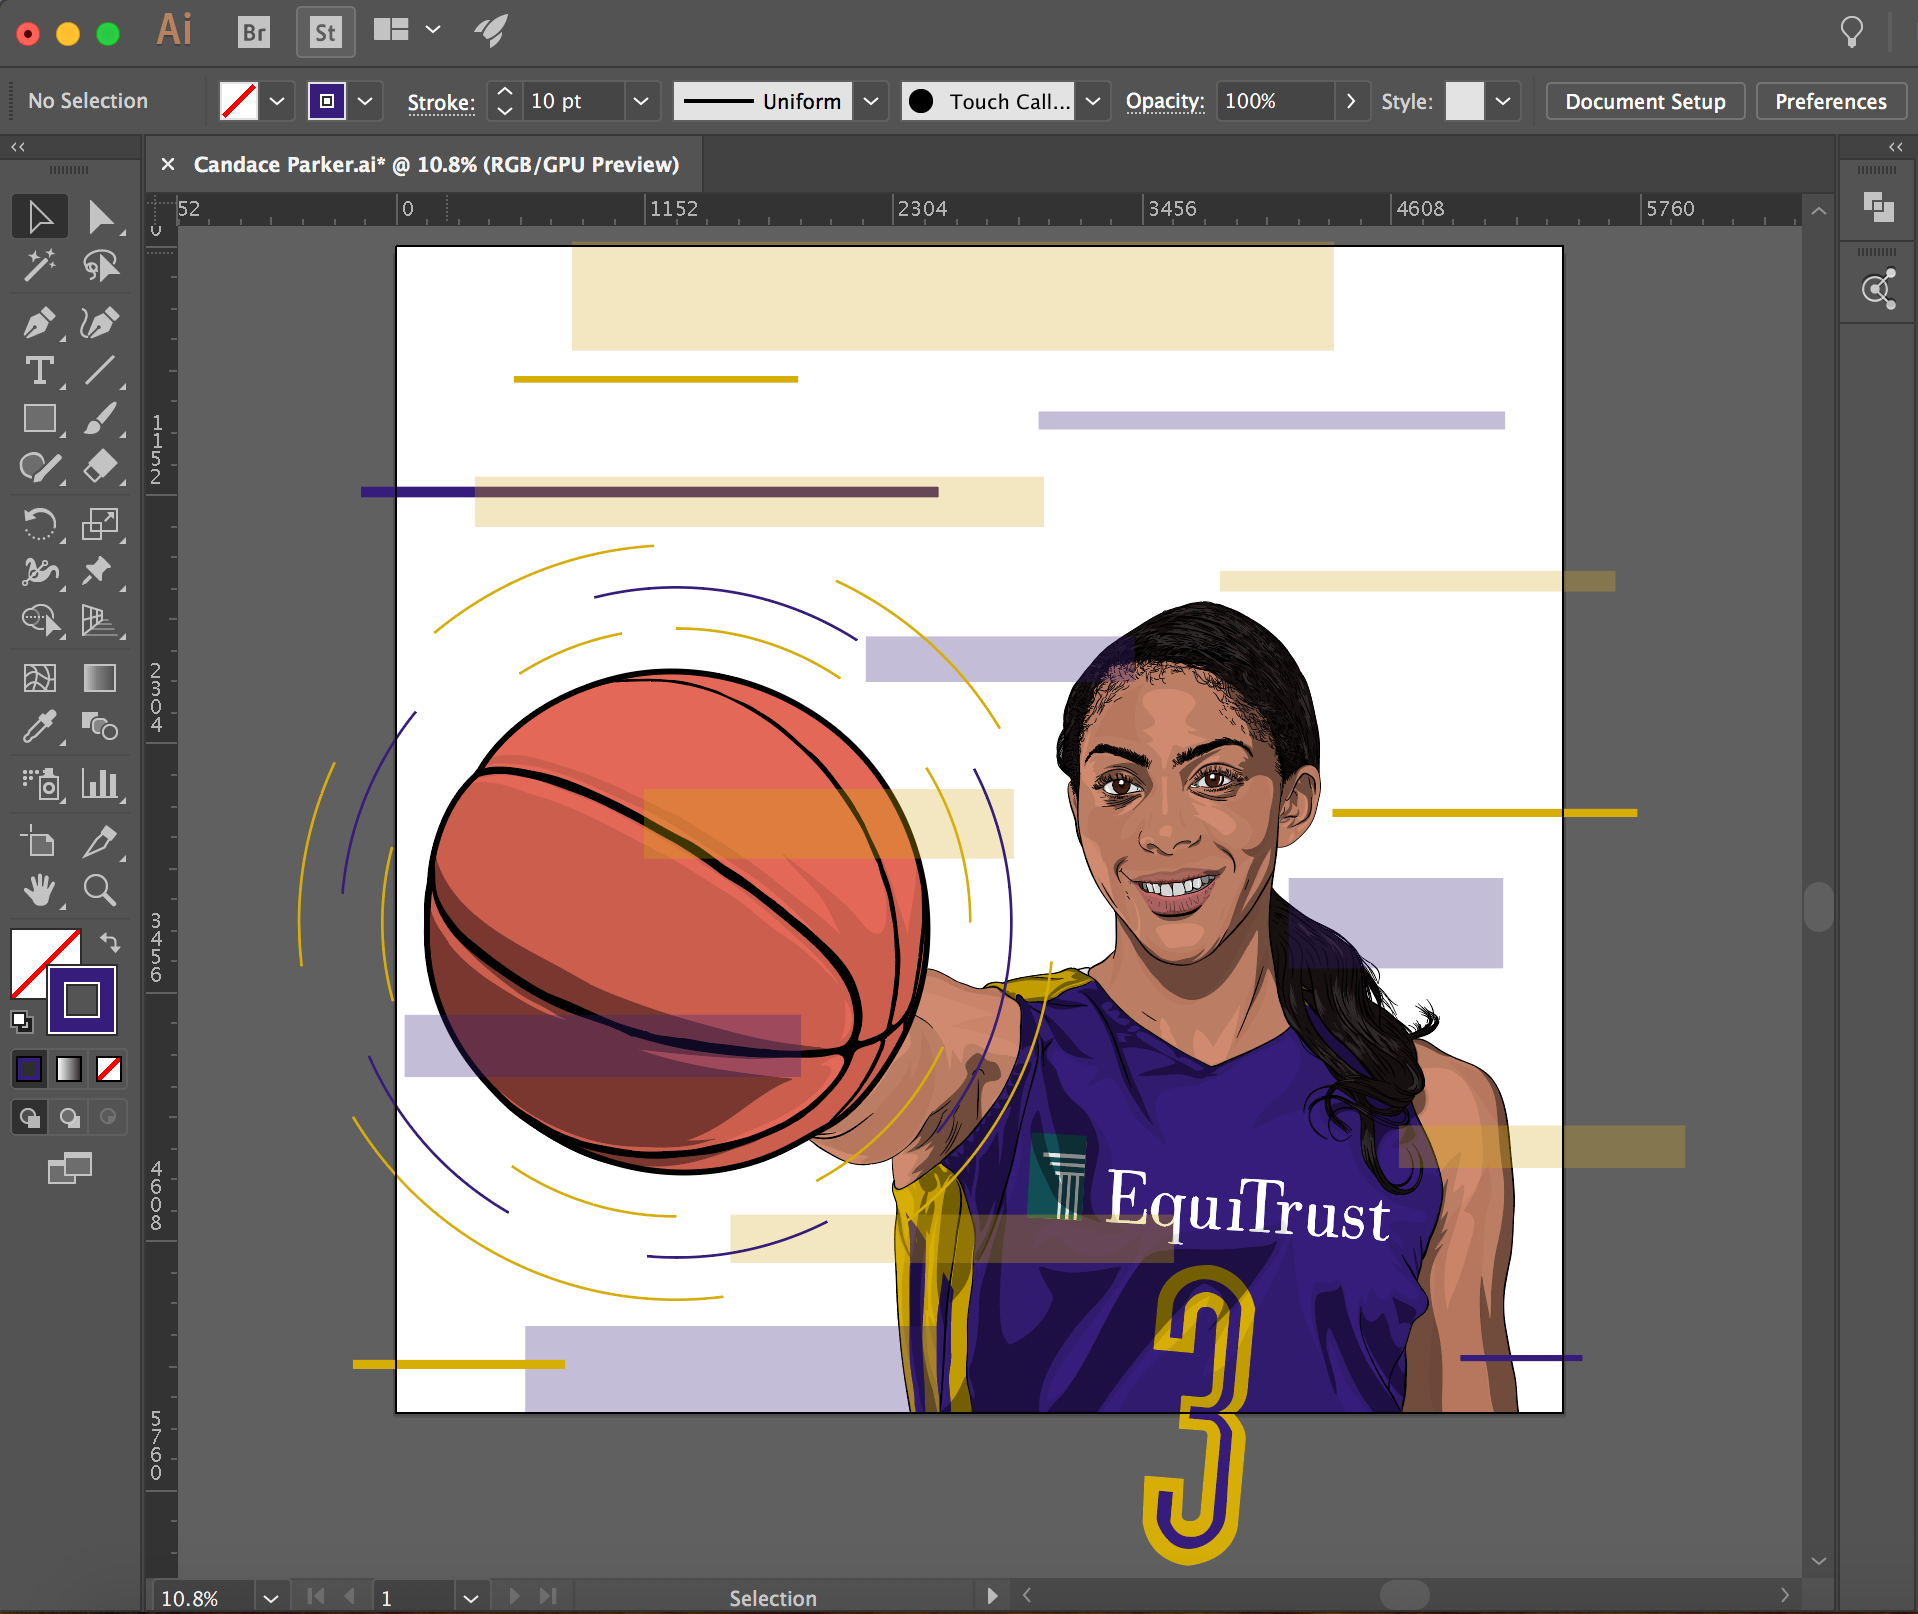Viewport: 1918px width, 1614px height.
Task: Choose the Shaper tool
Action: pyautogui.click(x=40, y=466)
